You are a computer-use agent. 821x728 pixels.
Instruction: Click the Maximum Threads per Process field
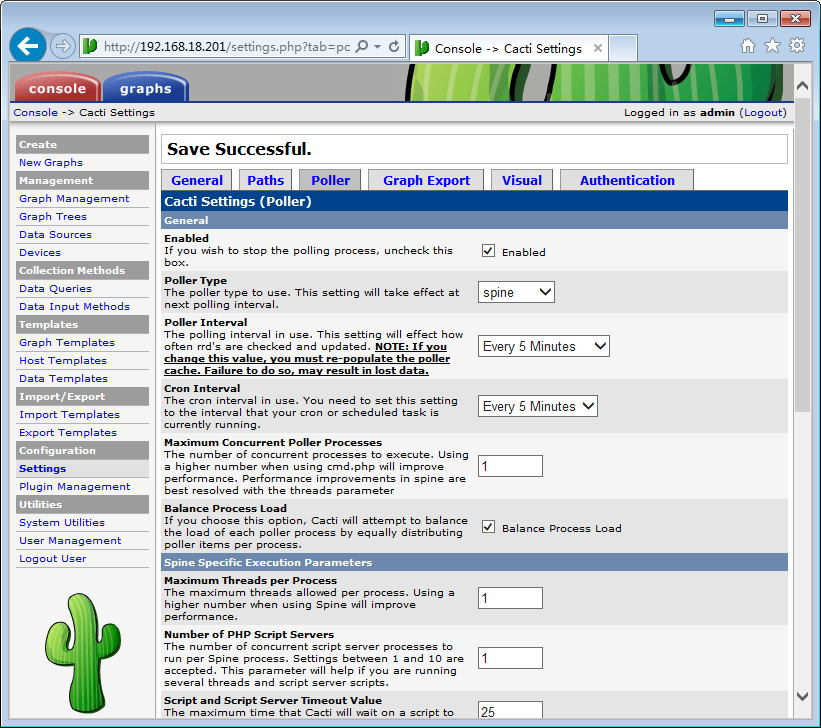point(510,598)
